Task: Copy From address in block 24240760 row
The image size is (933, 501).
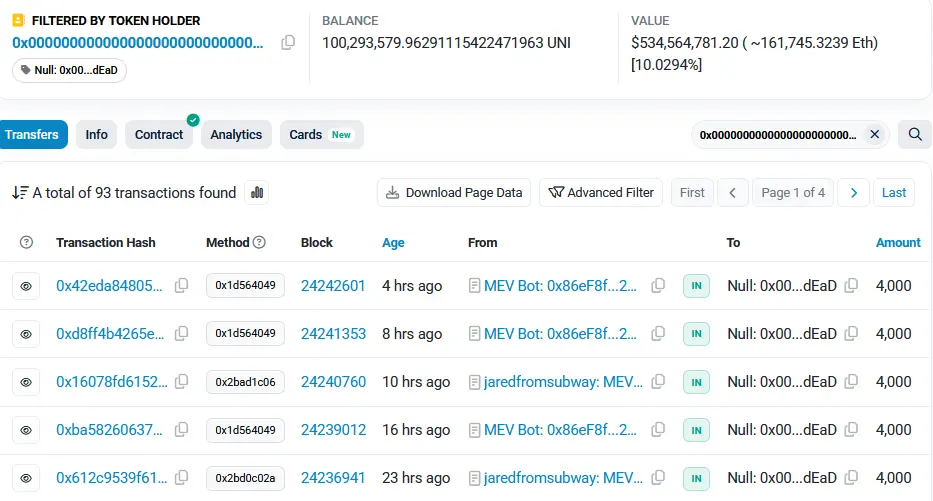Action: [658, 381]
